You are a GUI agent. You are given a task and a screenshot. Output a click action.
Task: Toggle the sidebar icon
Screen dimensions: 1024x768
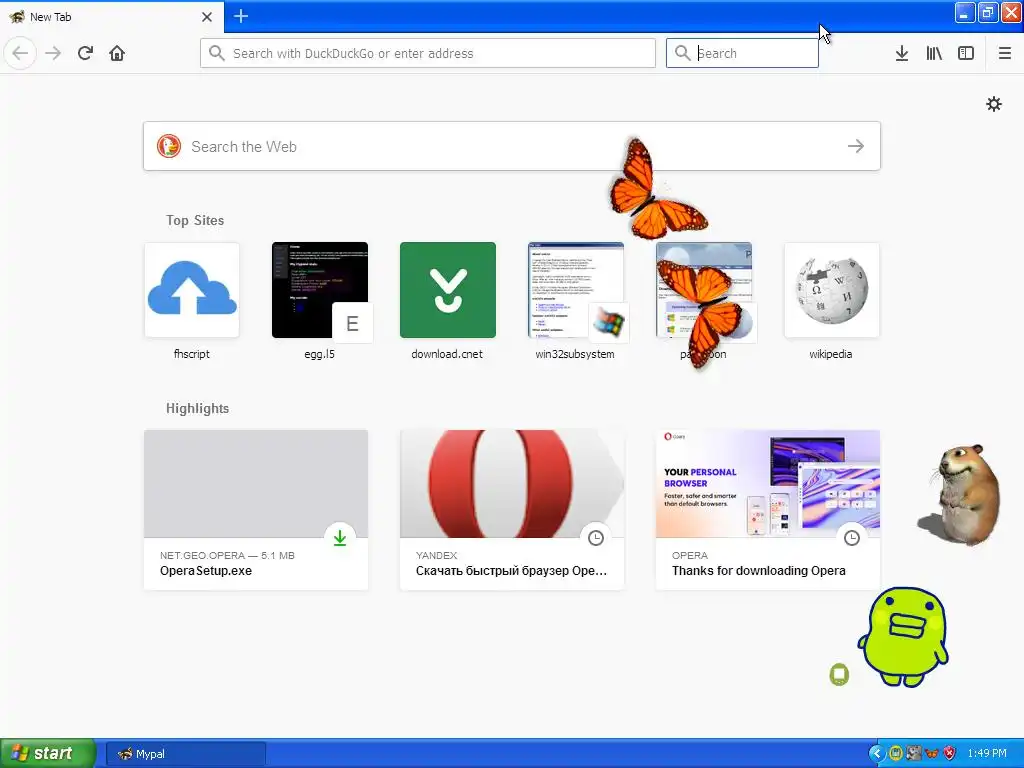pos(966,53)
